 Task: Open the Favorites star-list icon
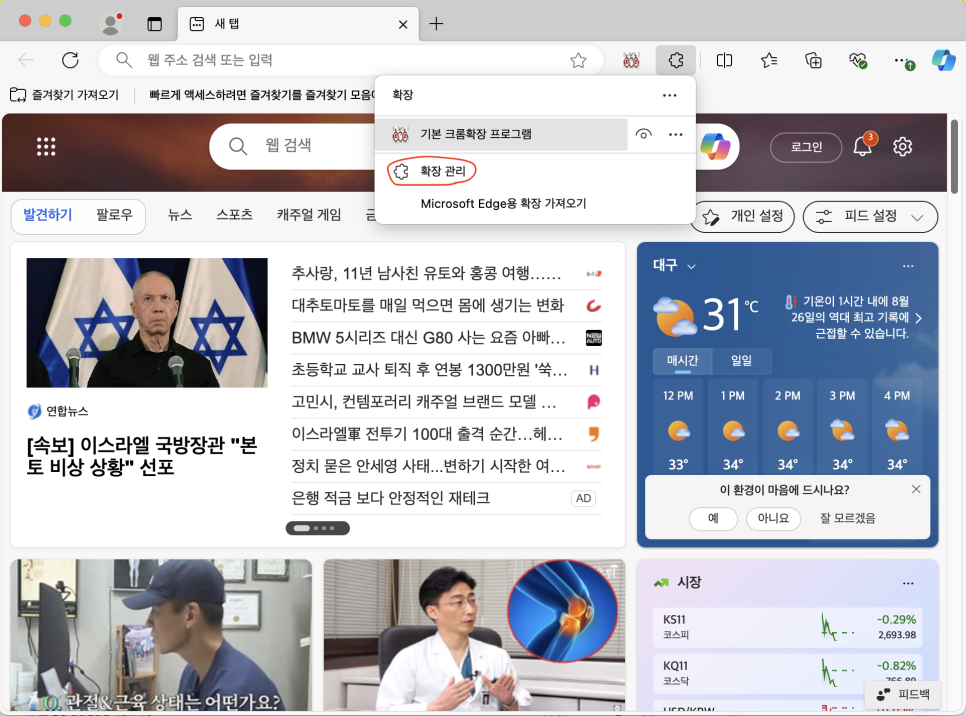[x=769, y=61]
